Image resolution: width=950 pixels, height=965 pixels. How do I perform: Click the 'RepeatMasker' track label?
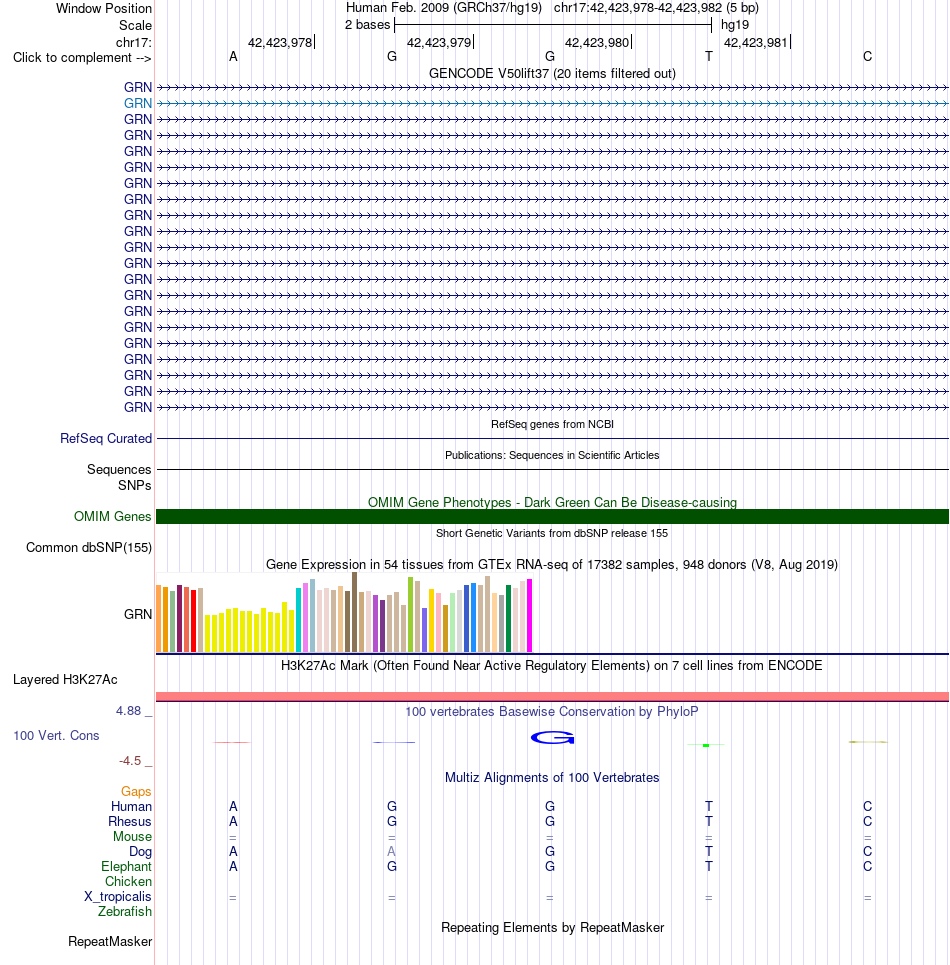110,942
